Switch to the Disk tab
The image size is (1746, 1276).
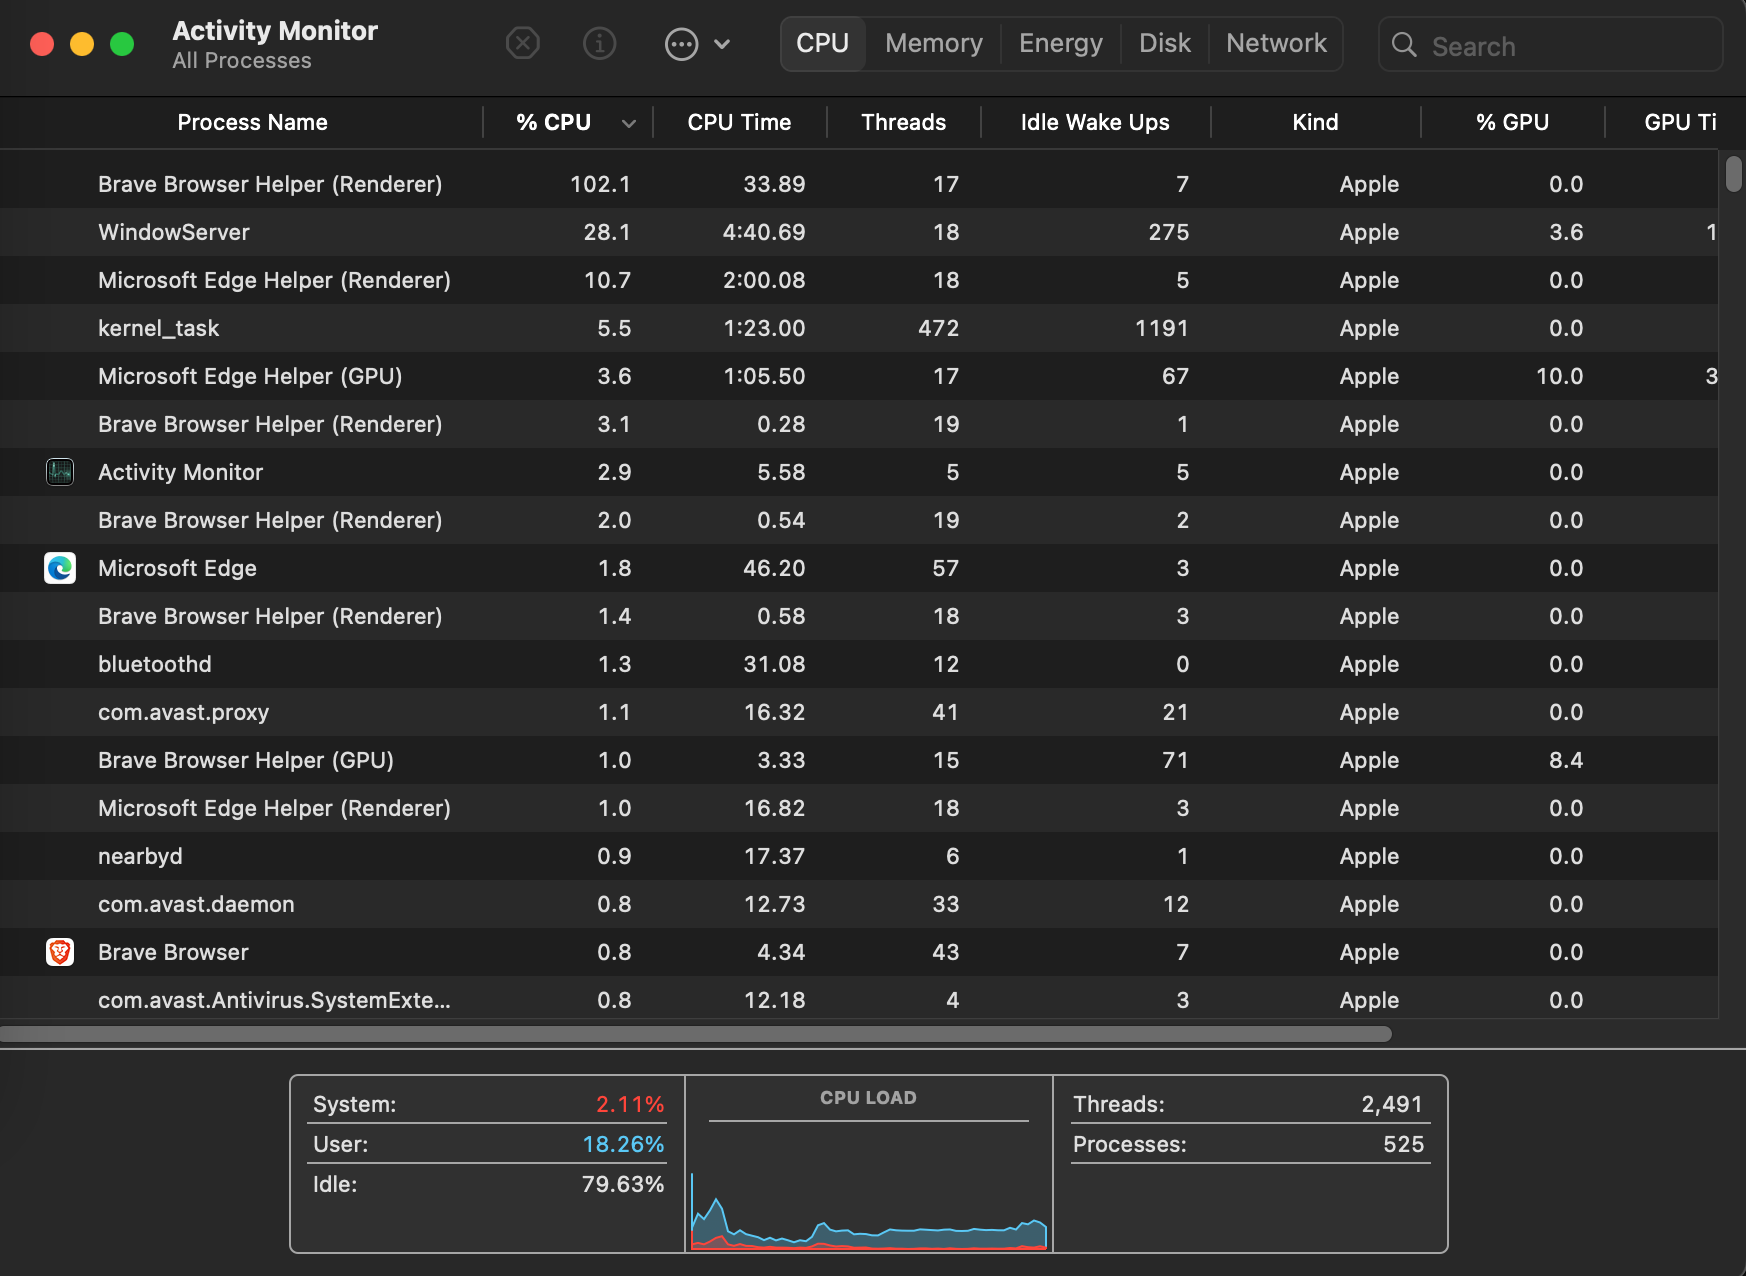coord(1164,44)
